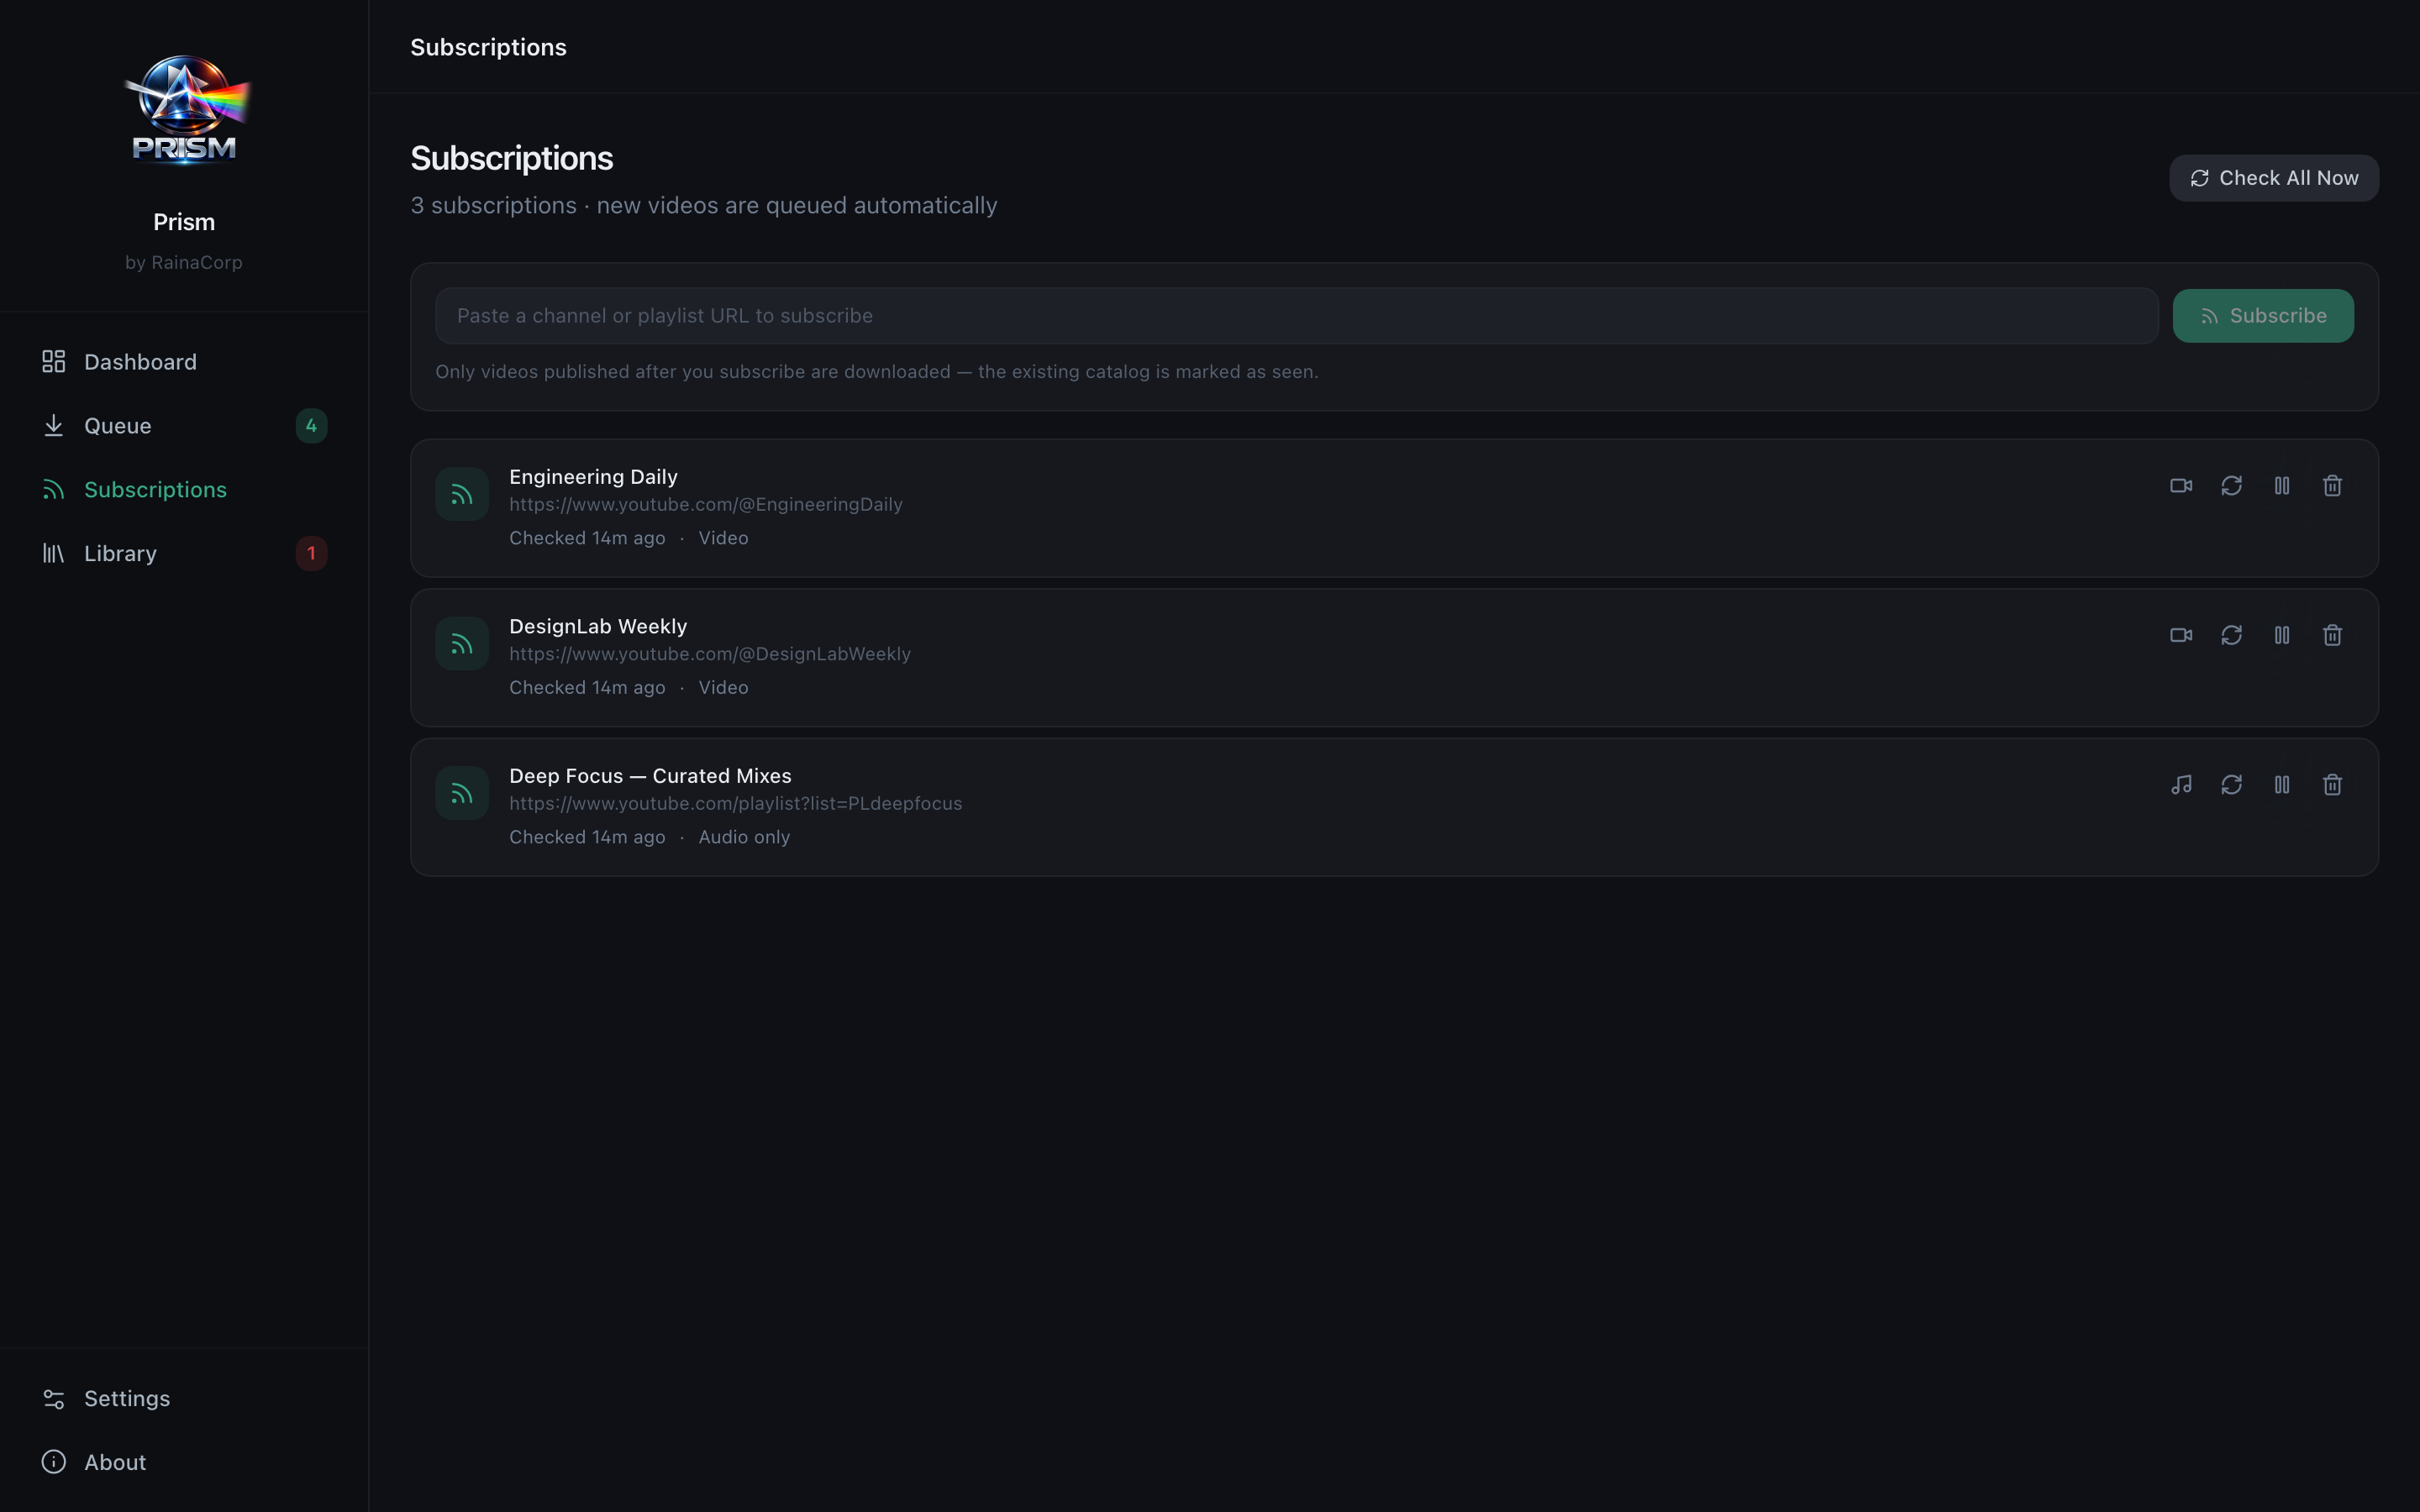Image resolution: width=2420 pixels, height=1512 pixels.
Task: Click the green Subscribe button
Action: pyautogui.click(x=2263, y=316)
